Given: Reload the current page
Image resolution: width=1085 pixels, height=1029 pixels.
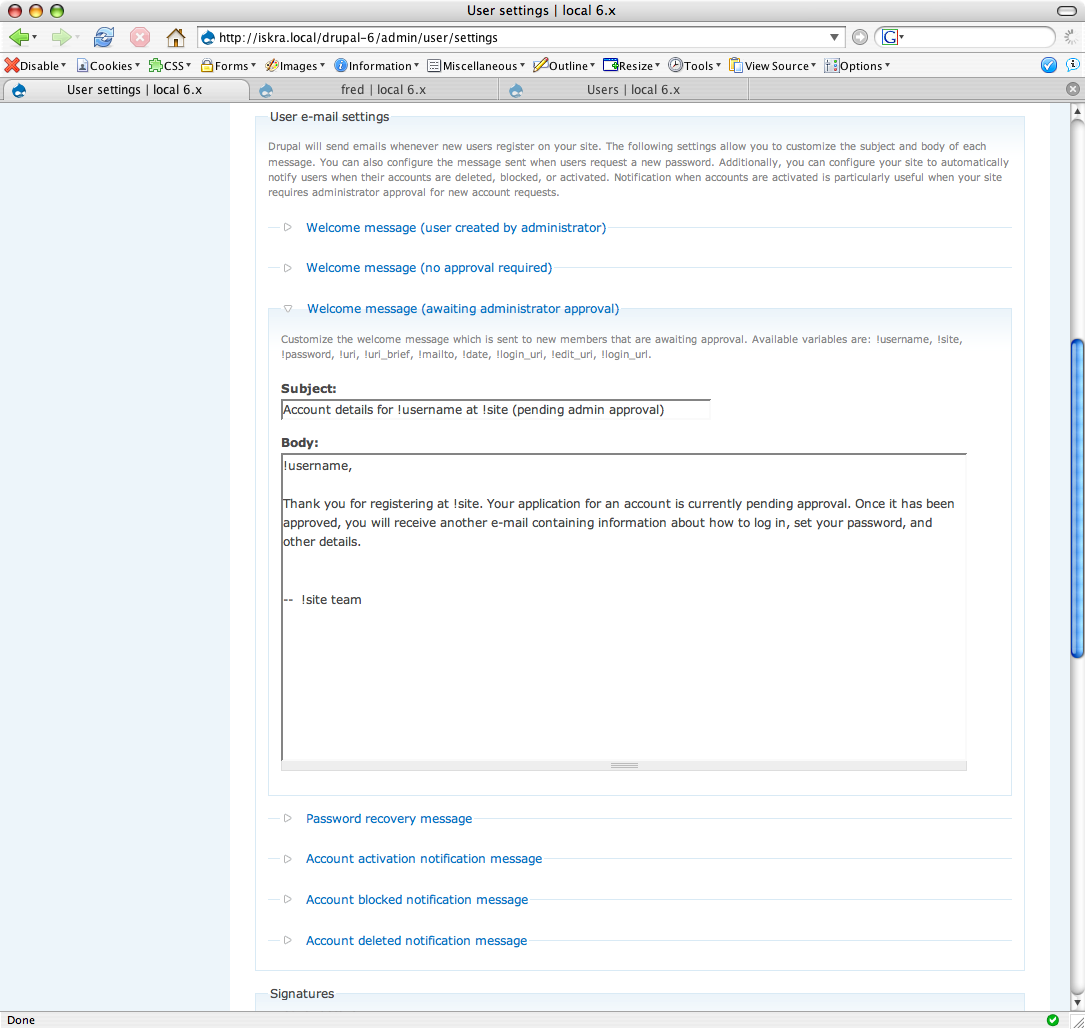Looking at the screenshot, I should click(x=103, y=37).
